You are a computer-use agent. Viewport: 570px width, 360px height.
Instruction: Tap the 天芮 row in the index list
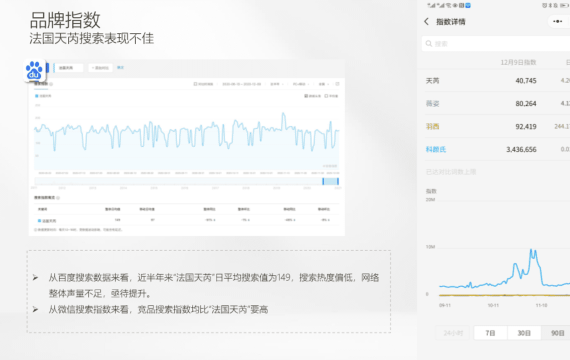tap(496, 81)
